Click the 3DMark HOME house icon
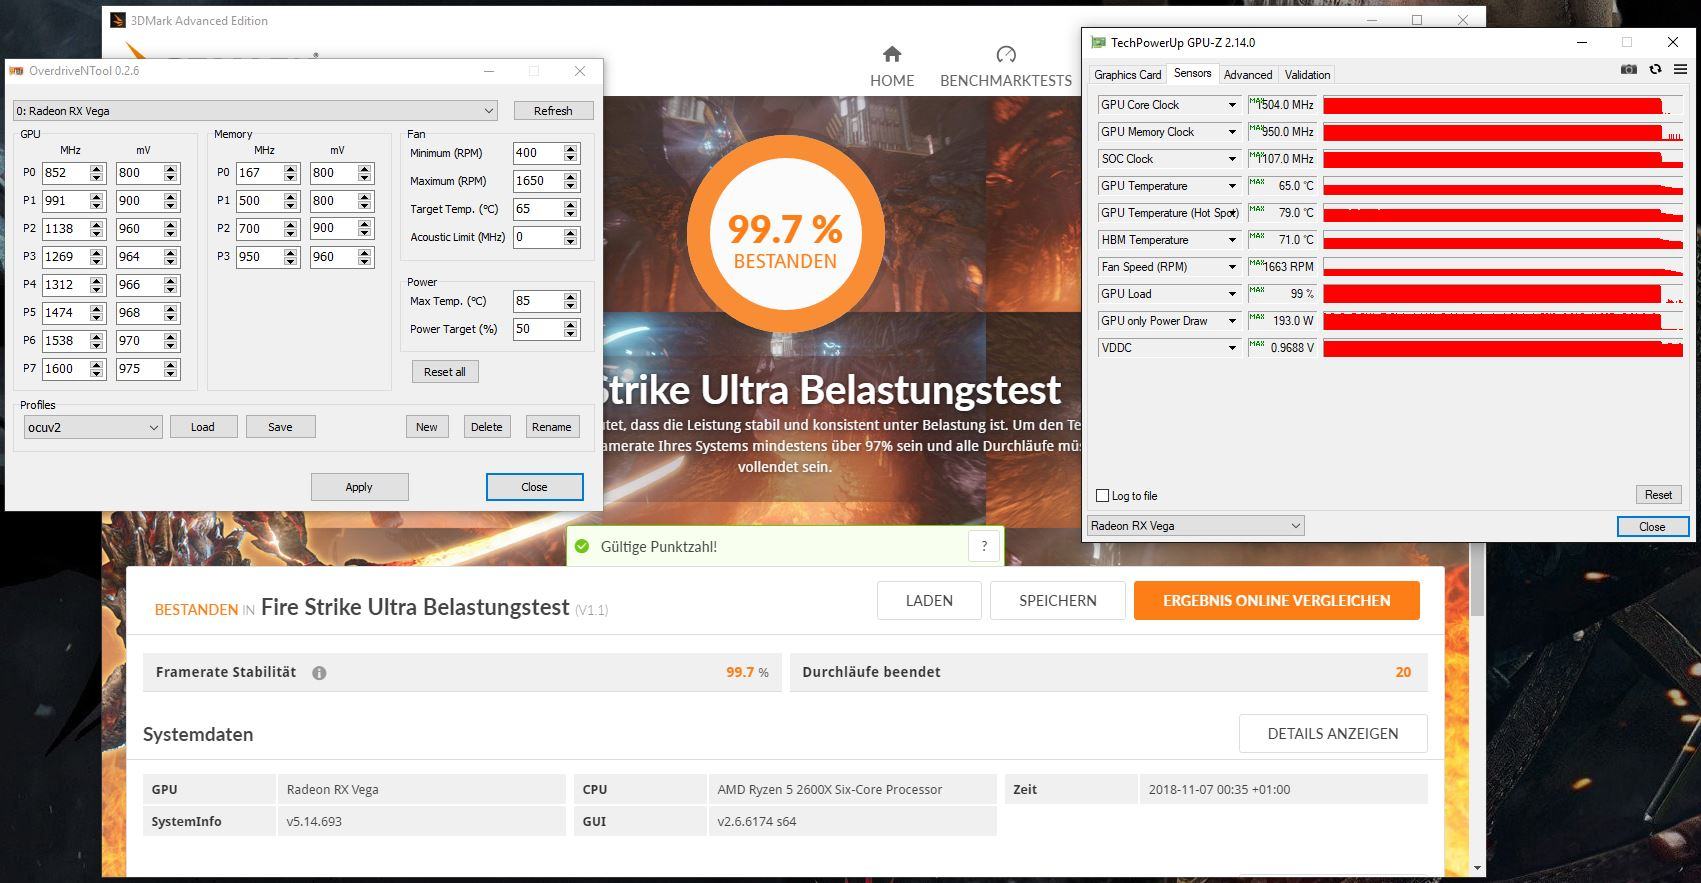Screen dimensions: 1701x883 click(892, 54)
